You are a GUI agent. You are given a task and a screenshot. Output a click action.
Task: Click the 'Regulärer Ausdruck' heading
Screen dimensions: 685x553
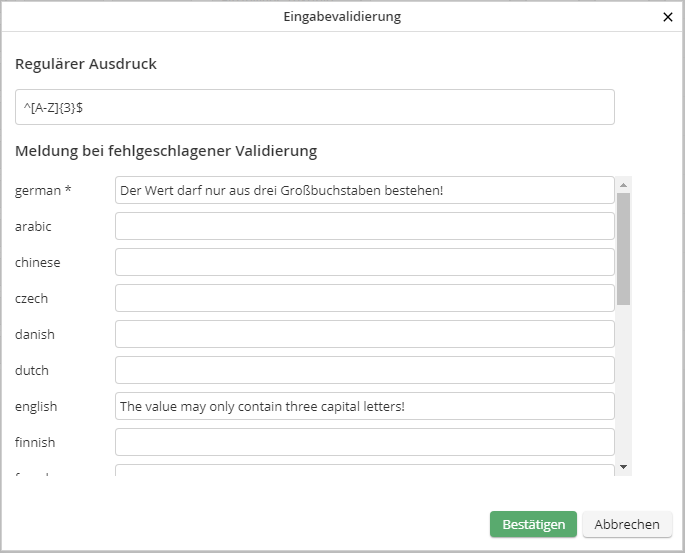pyautogui.click(x=86, y=64)
